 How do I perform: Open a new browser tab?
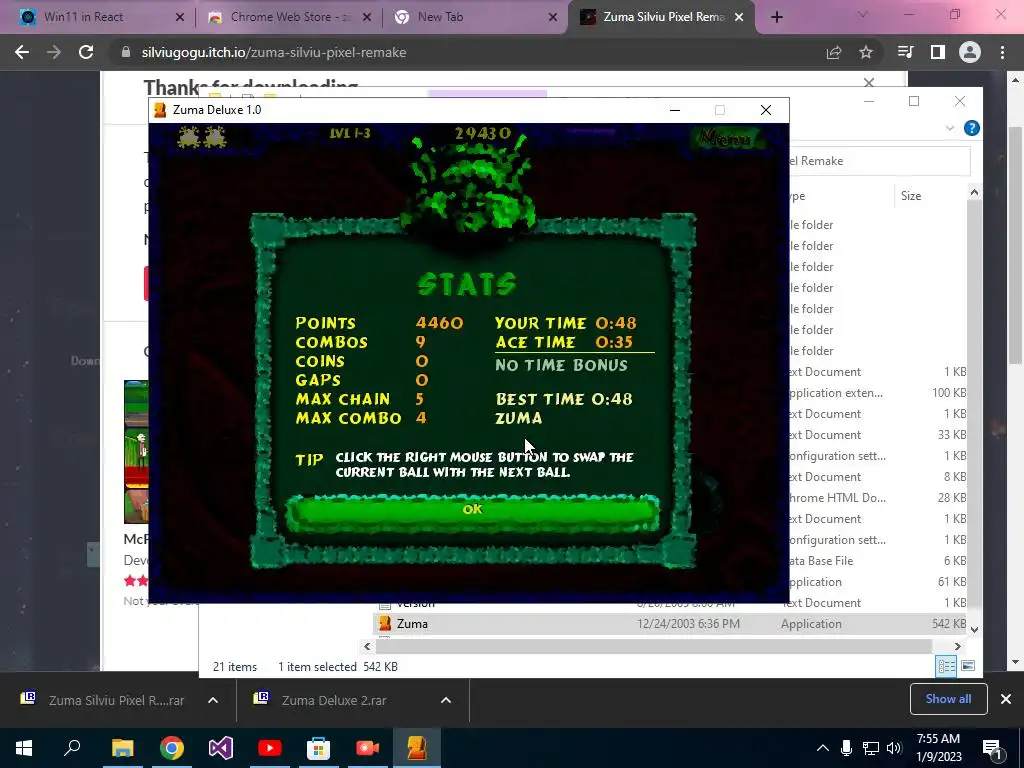click(776, 17)
